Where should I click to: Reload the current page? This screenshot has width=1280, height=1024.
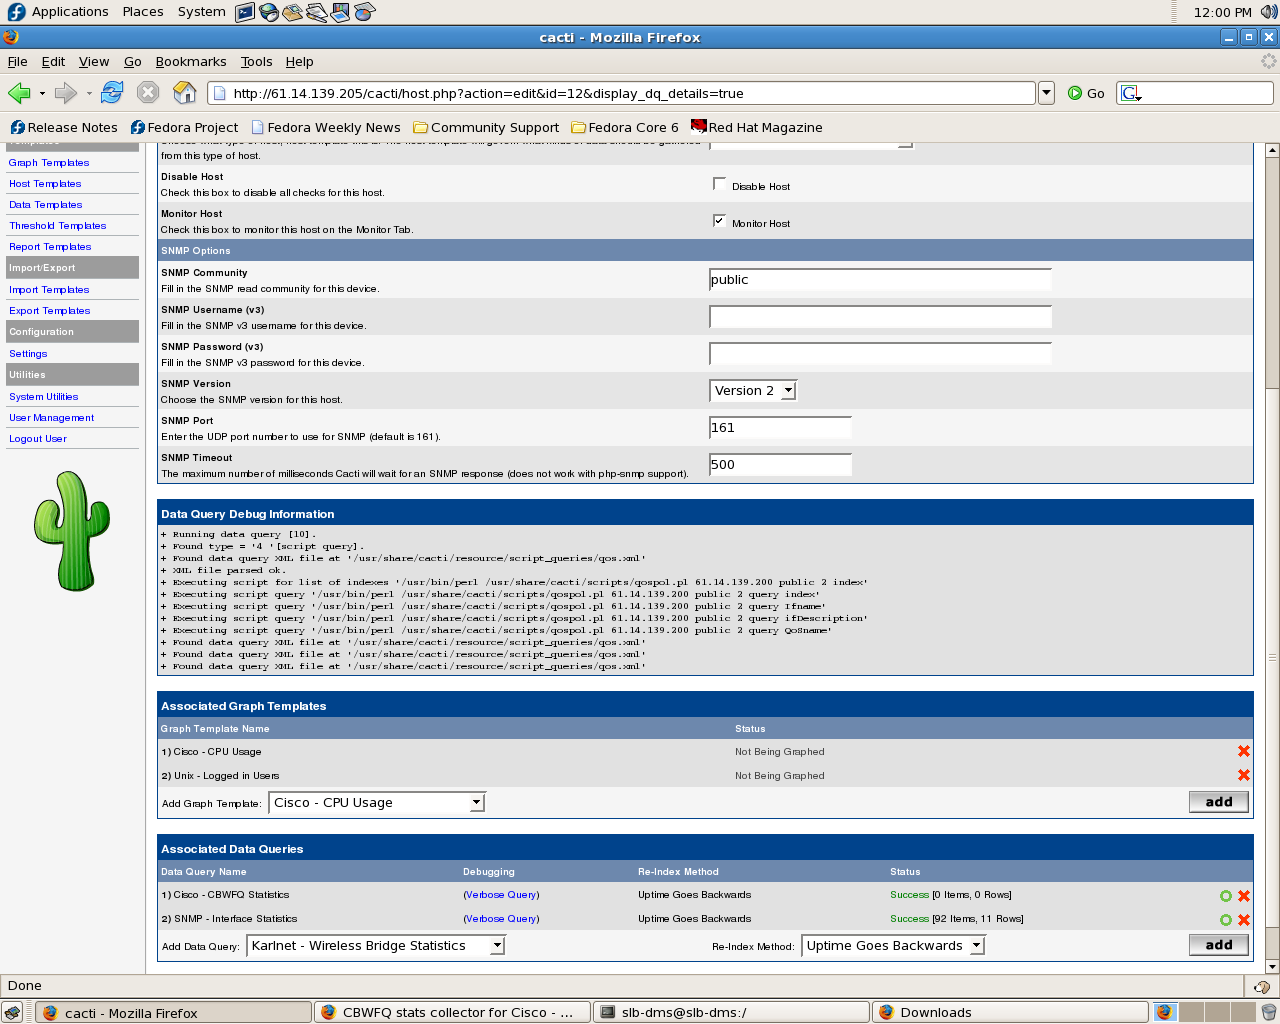tap(112, 93)
